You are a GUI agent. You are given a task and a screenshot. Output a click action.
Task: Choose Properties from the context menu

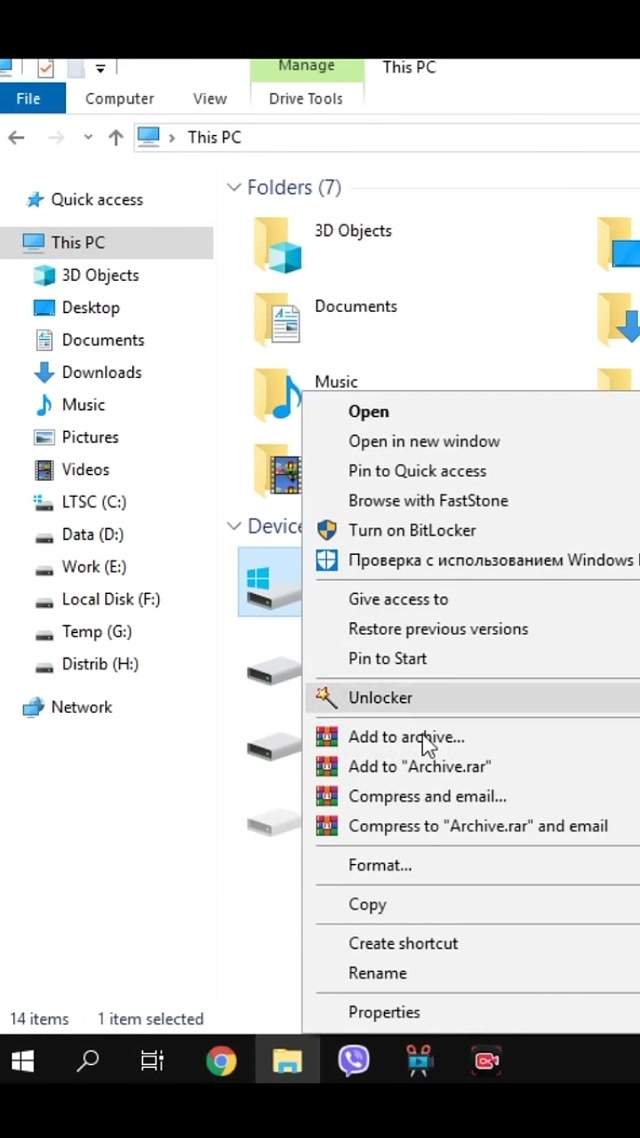click(384, 1012)
